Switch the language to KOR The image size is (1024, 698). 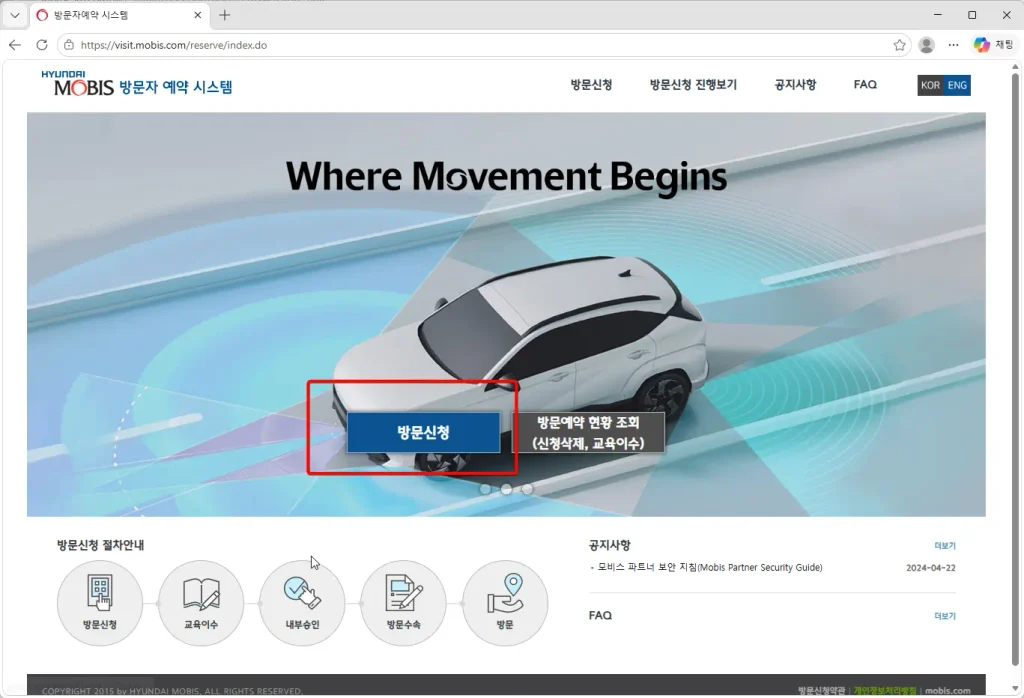coord(930,86)
